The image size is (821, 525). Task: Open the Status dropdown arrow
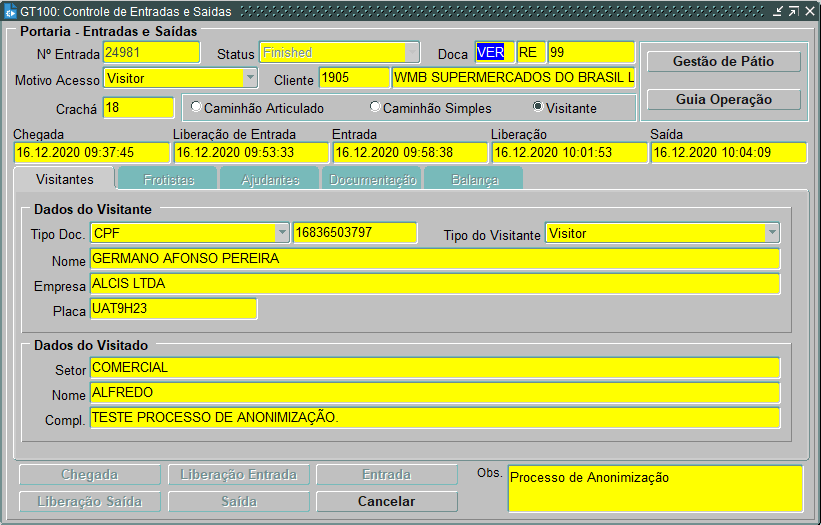coord(412,52)
